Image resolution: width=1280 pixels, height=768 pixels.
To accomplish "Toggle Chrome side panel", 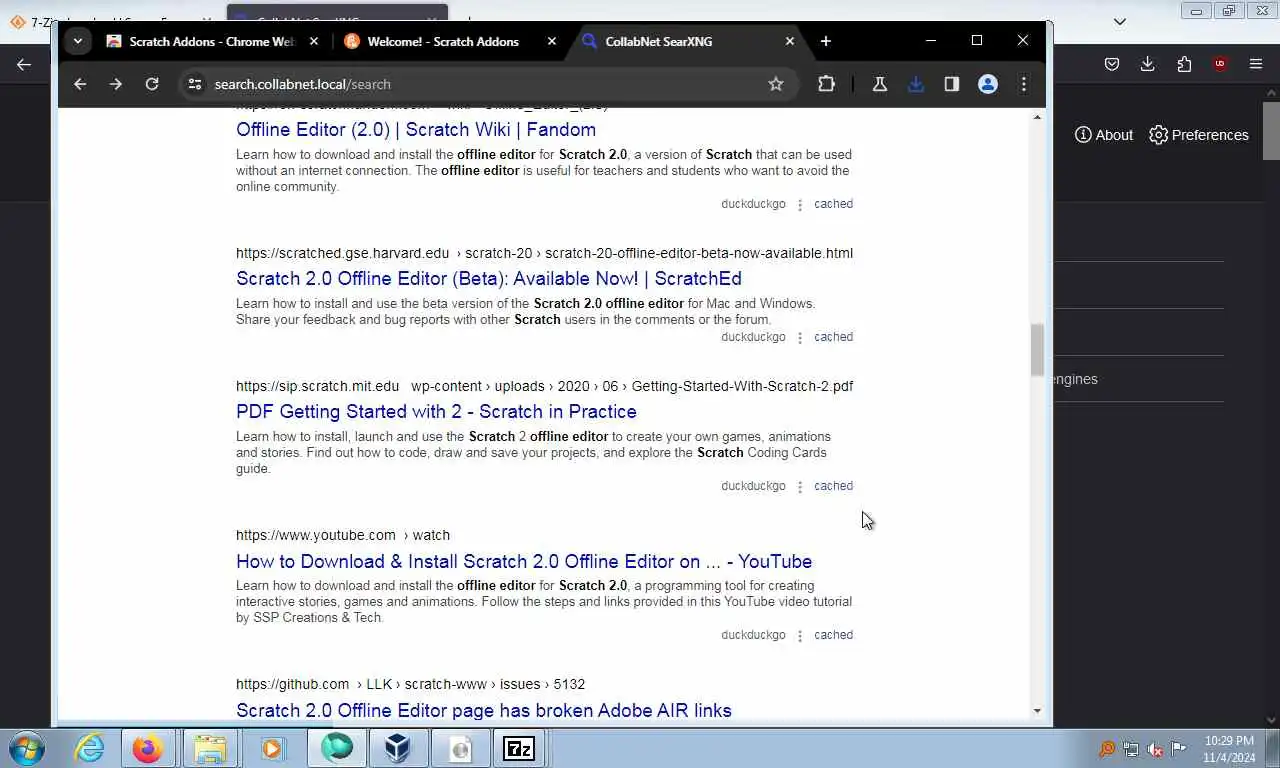I will [952, 84].
